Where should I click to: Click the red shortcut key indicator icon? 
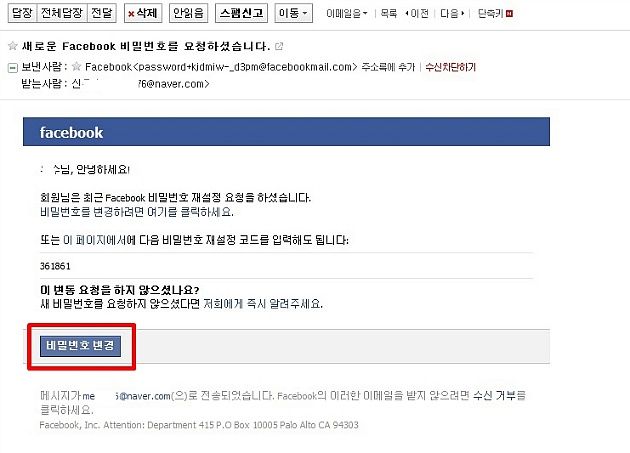point(509,14)
